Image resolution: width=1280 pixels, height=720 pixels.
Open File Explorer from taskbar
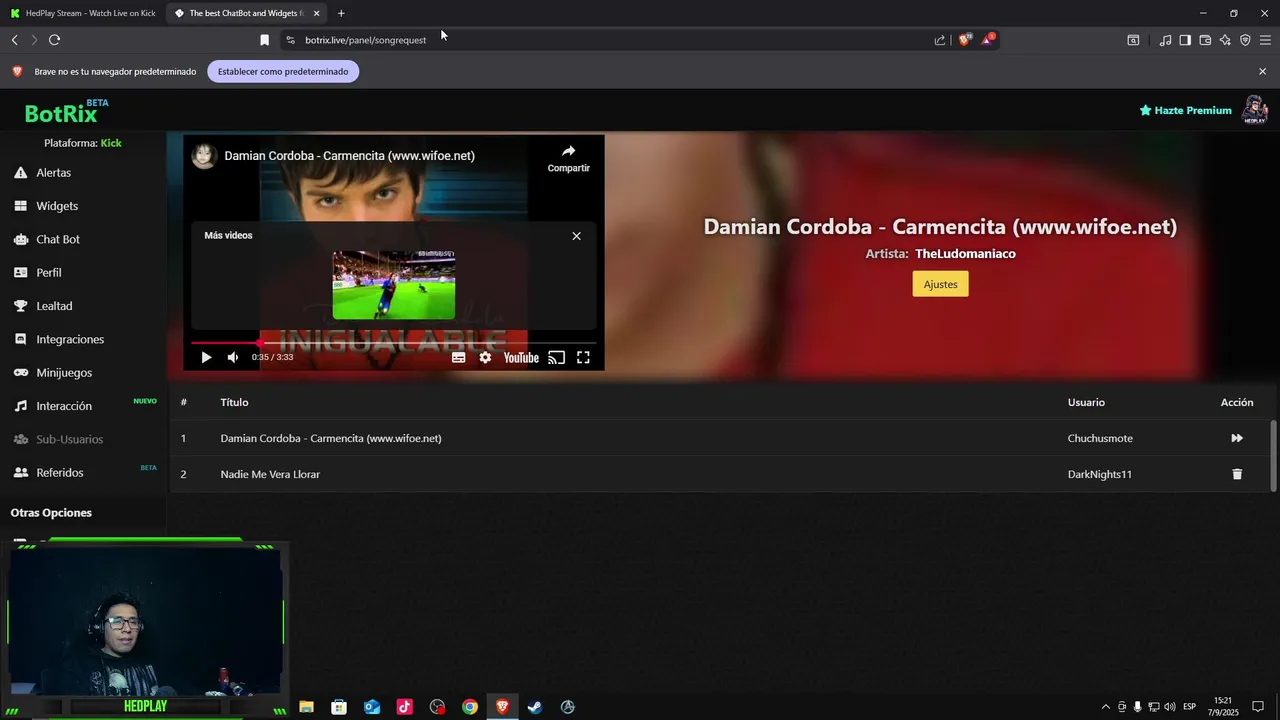[306, 707]
